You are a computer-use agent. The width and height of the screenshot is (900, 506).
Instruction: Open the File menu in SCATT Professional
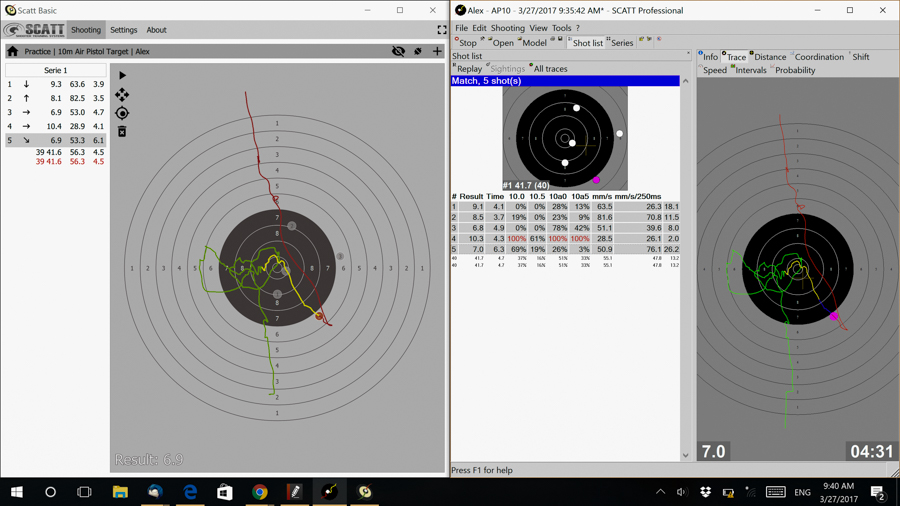click(x=461, y=28)
